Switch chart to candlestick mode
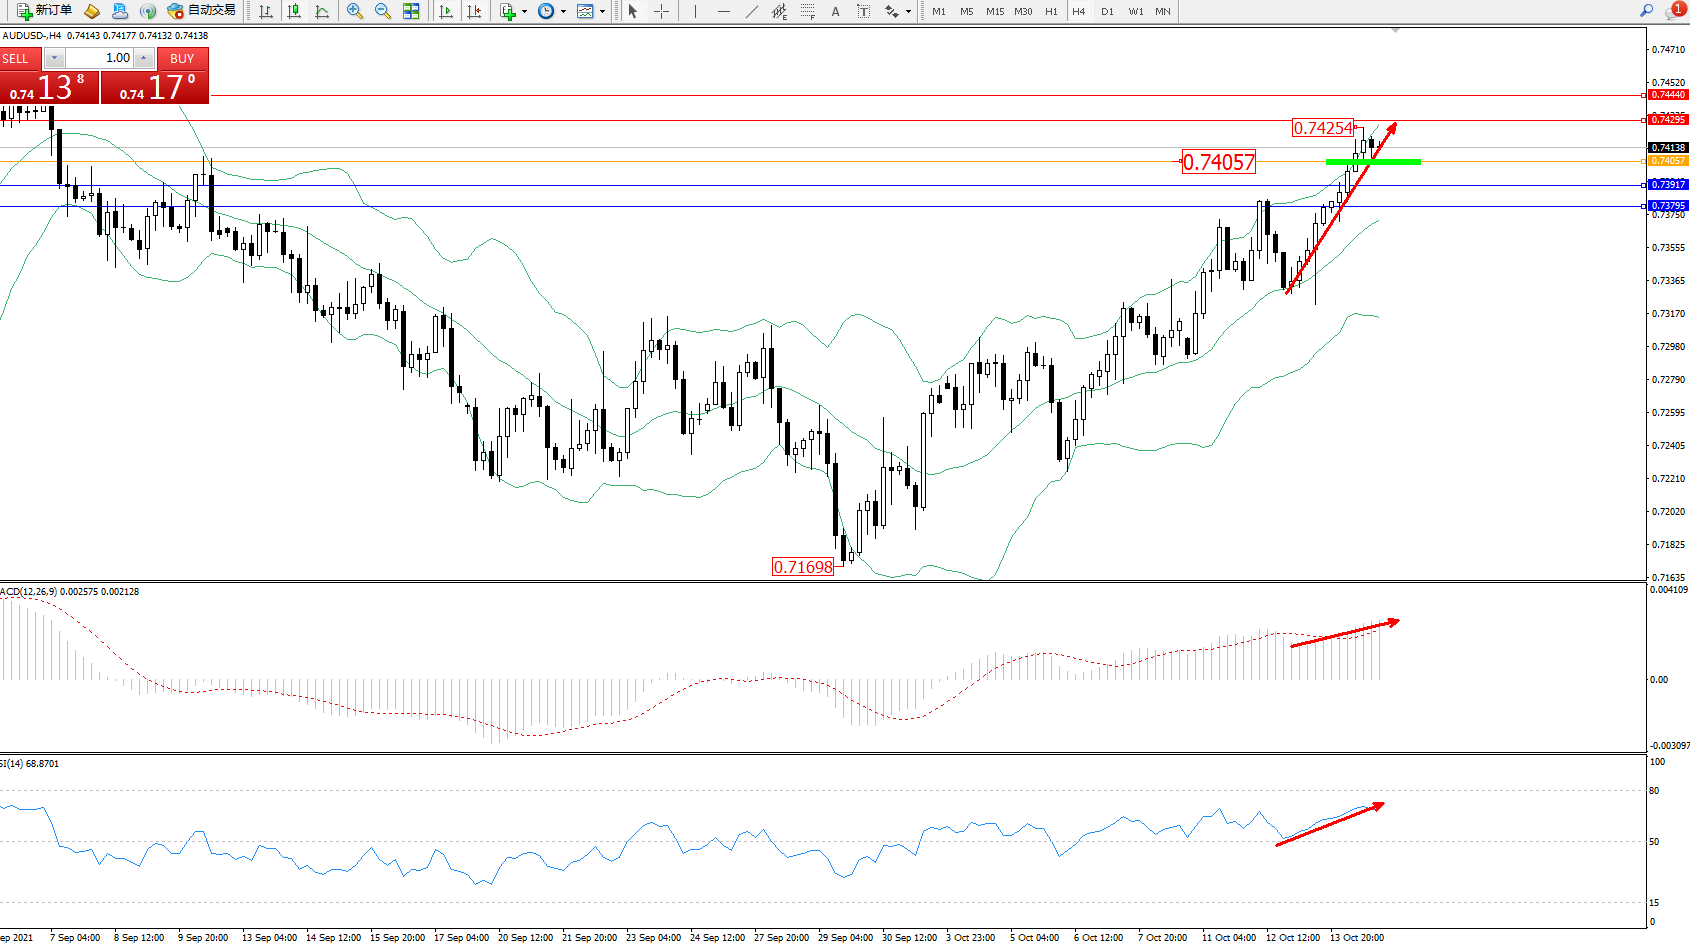 [x=294, y=11]
